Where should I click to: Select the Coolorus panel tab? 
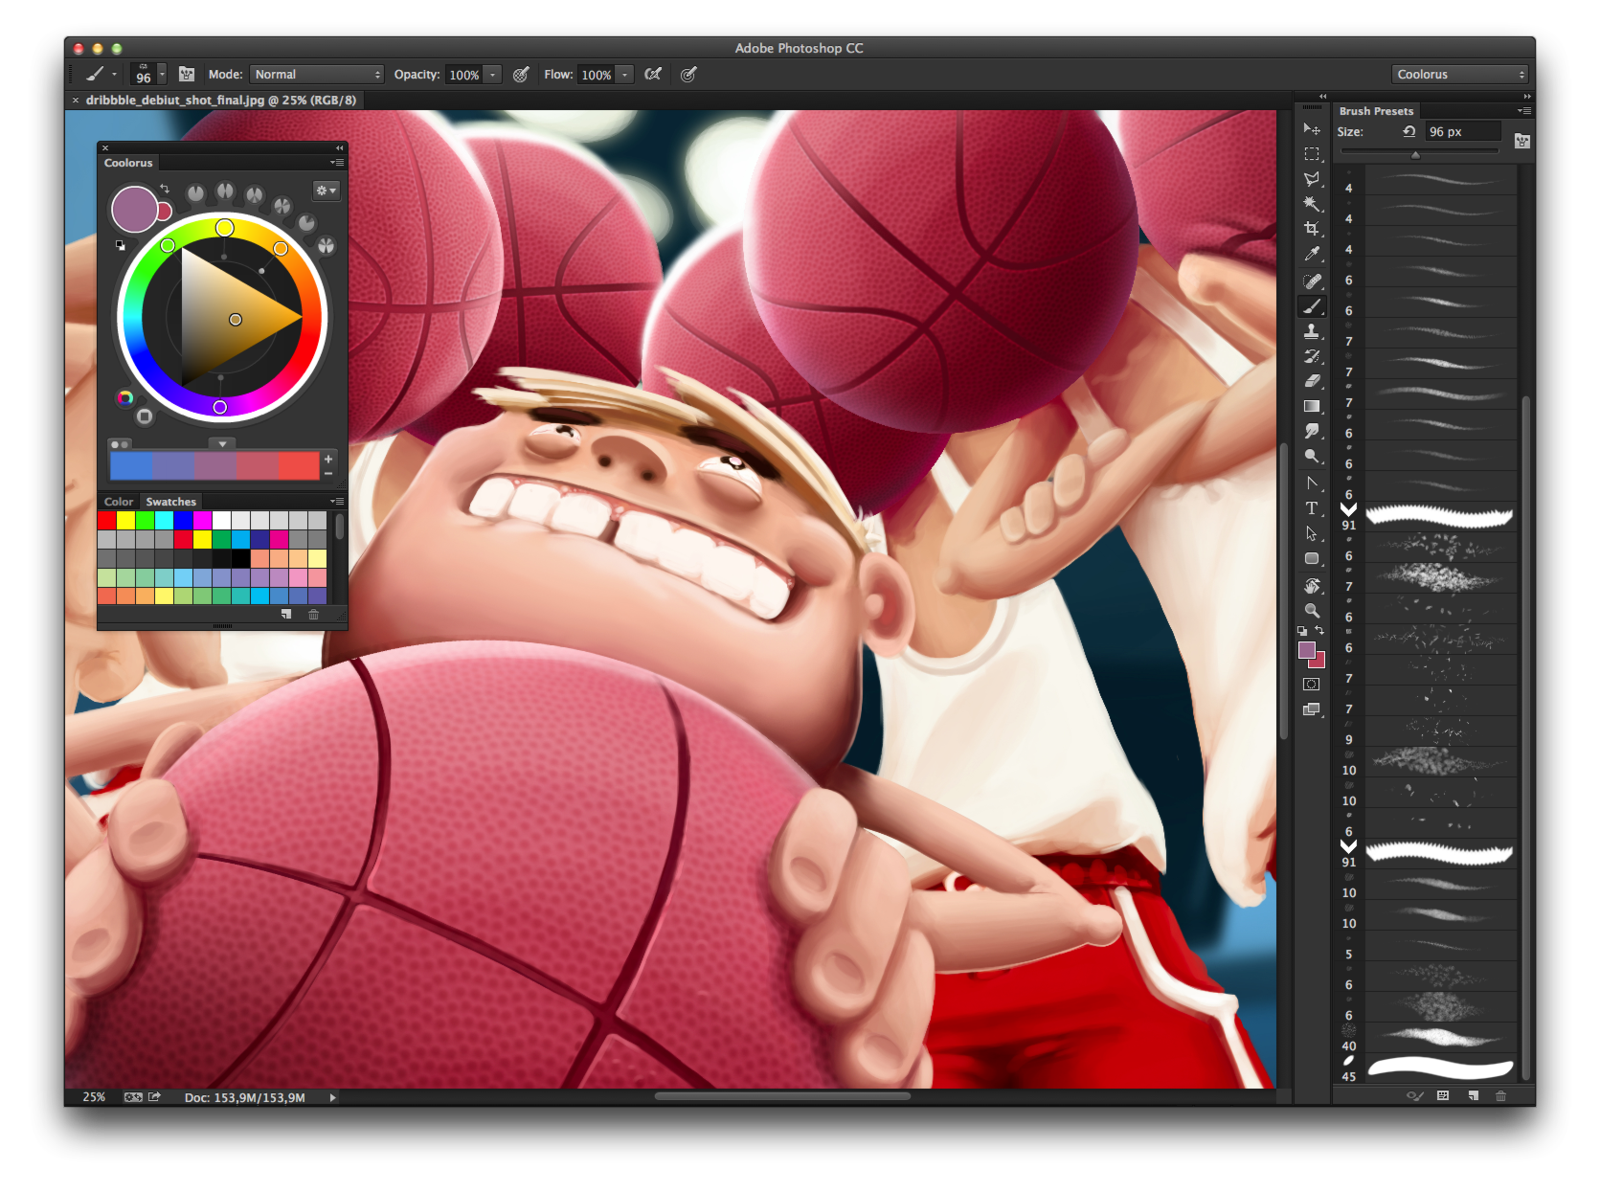tap(128, 163)
